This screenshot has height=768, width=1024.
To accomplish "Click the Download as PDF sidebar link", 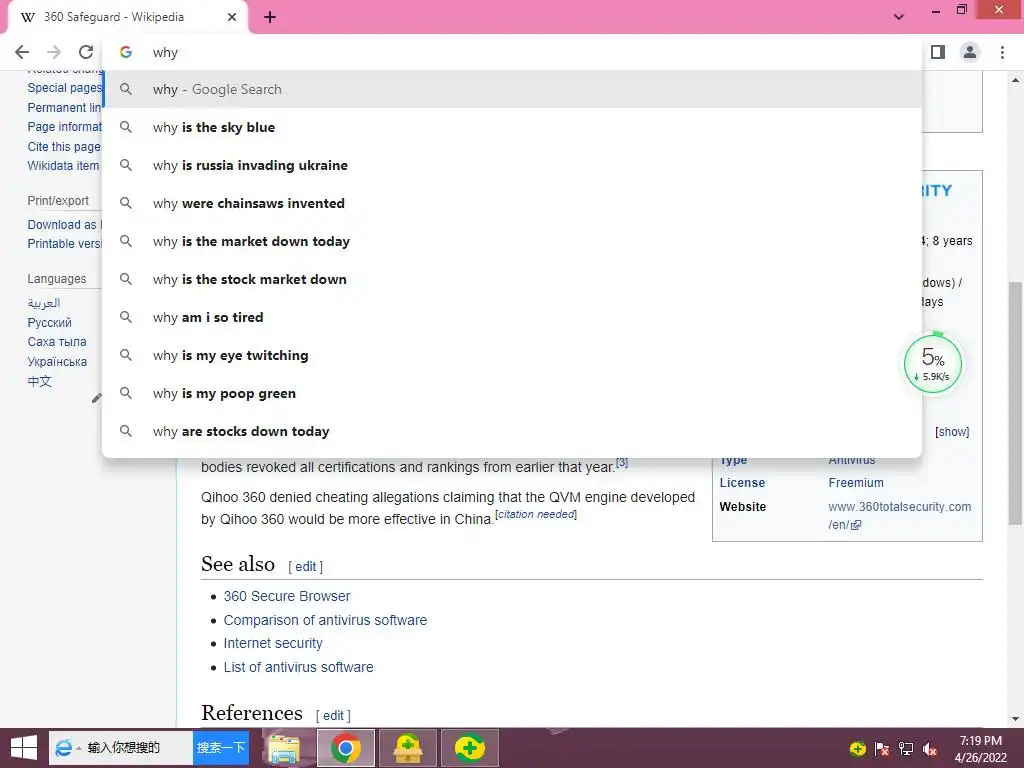I will [x=65, y=225].
